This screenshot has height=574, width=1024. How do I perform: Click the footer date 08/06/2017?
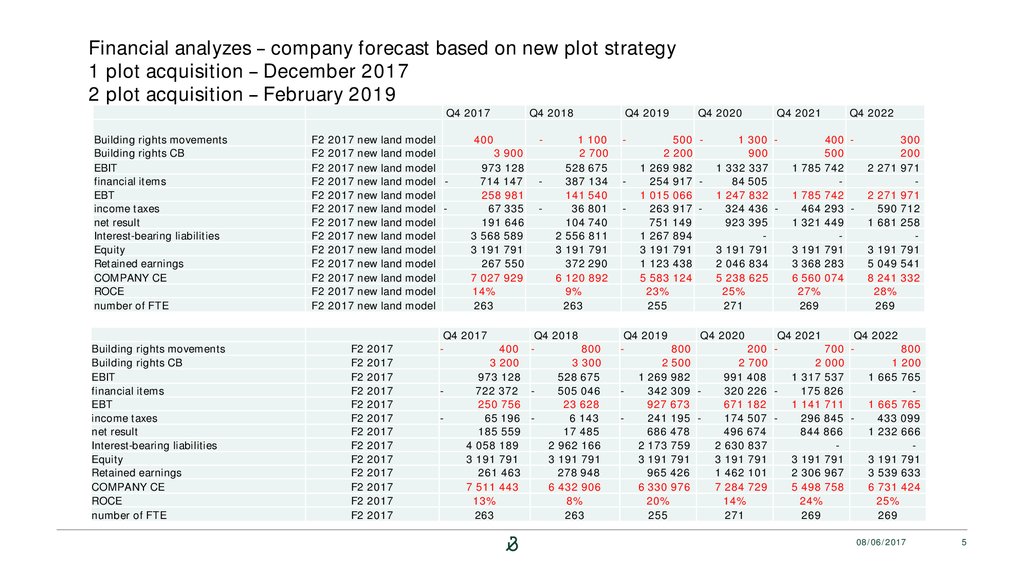pos(880,542)
